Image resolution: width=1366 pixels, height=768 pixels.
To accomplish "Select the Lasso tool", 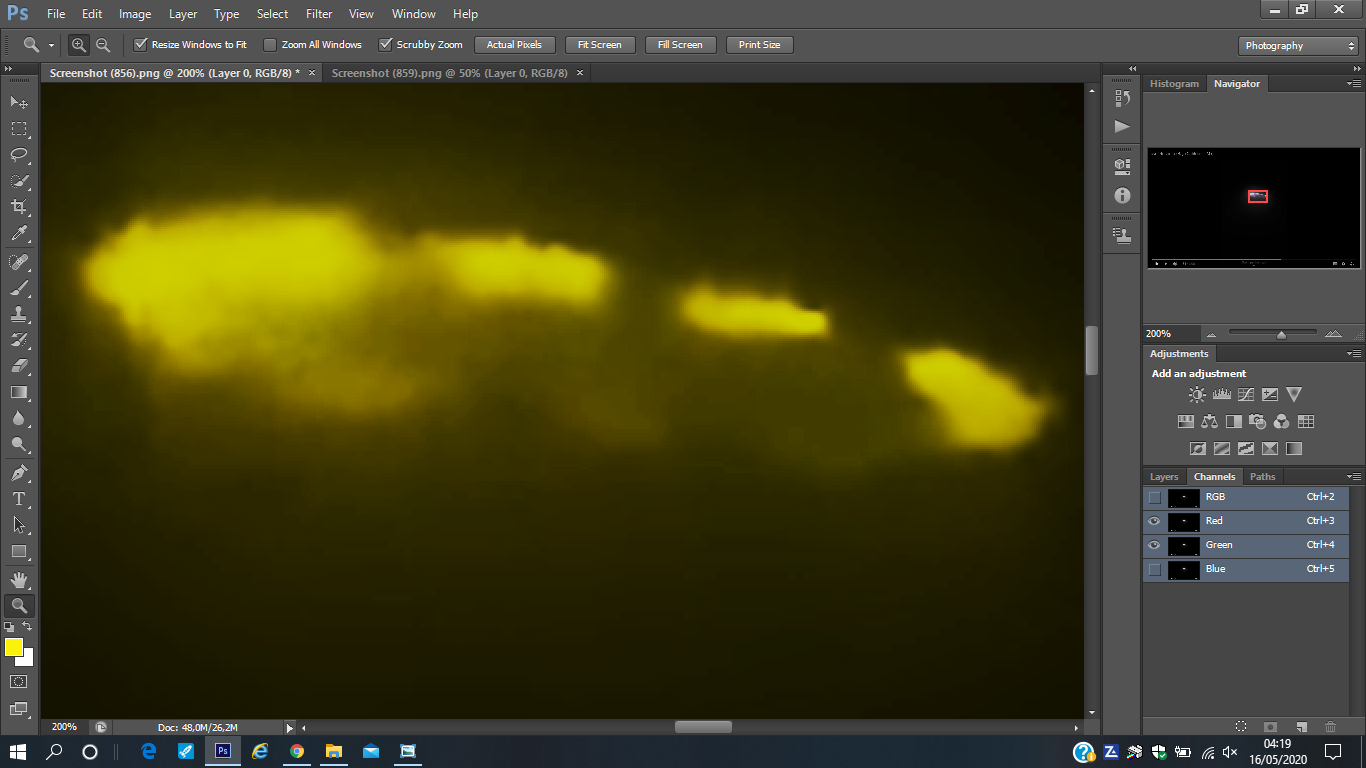I will click(x=19, y=155).
